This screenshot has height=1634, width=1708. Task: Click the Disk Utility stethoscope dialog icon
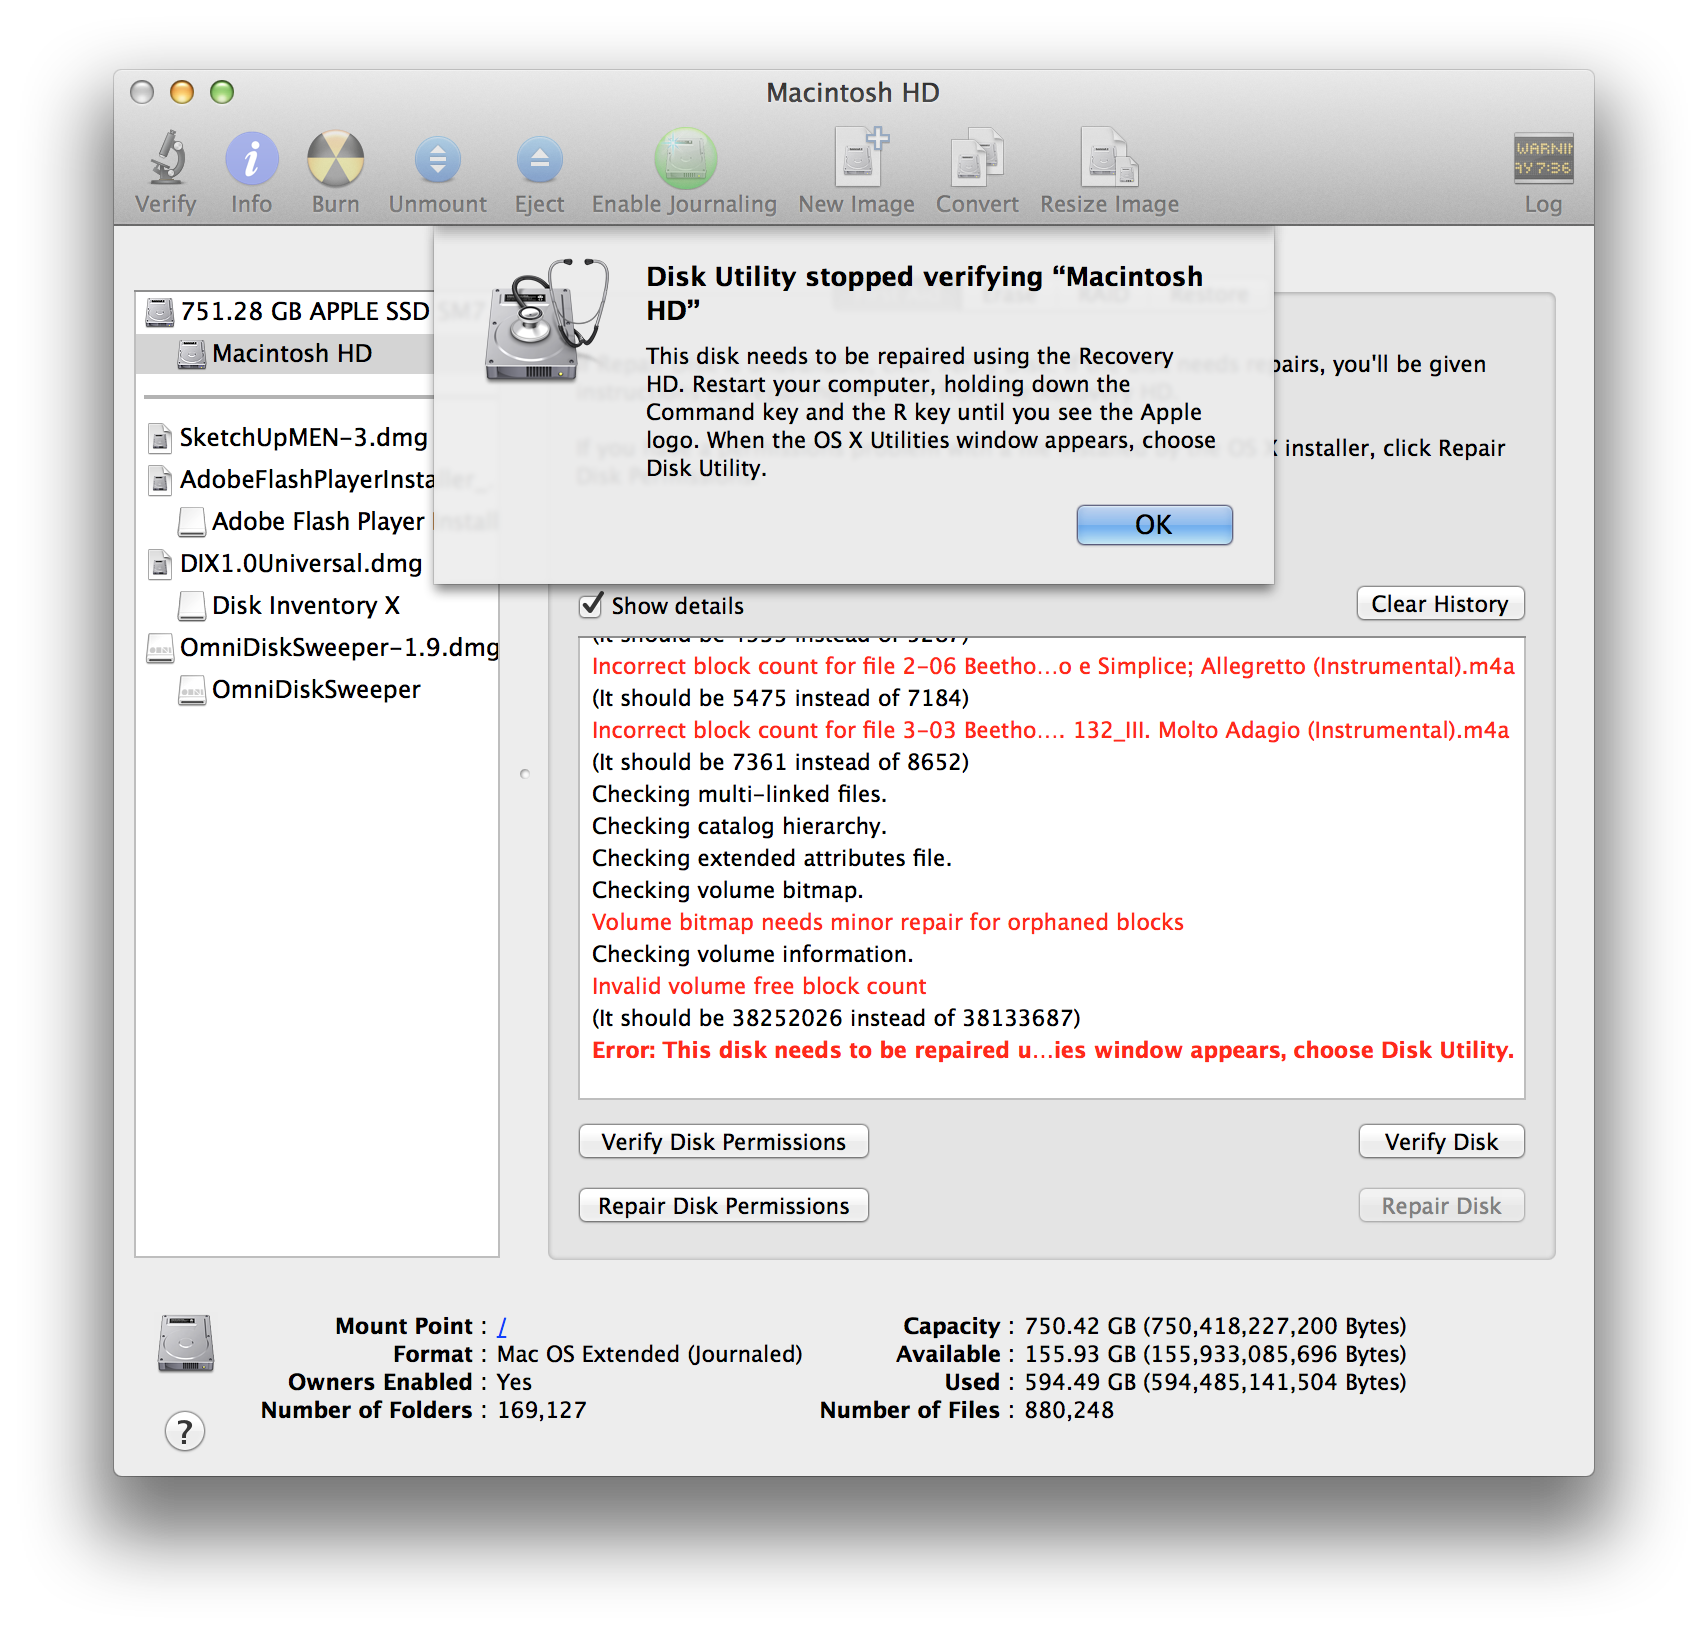pyautogui.click(x=546, y=320)
